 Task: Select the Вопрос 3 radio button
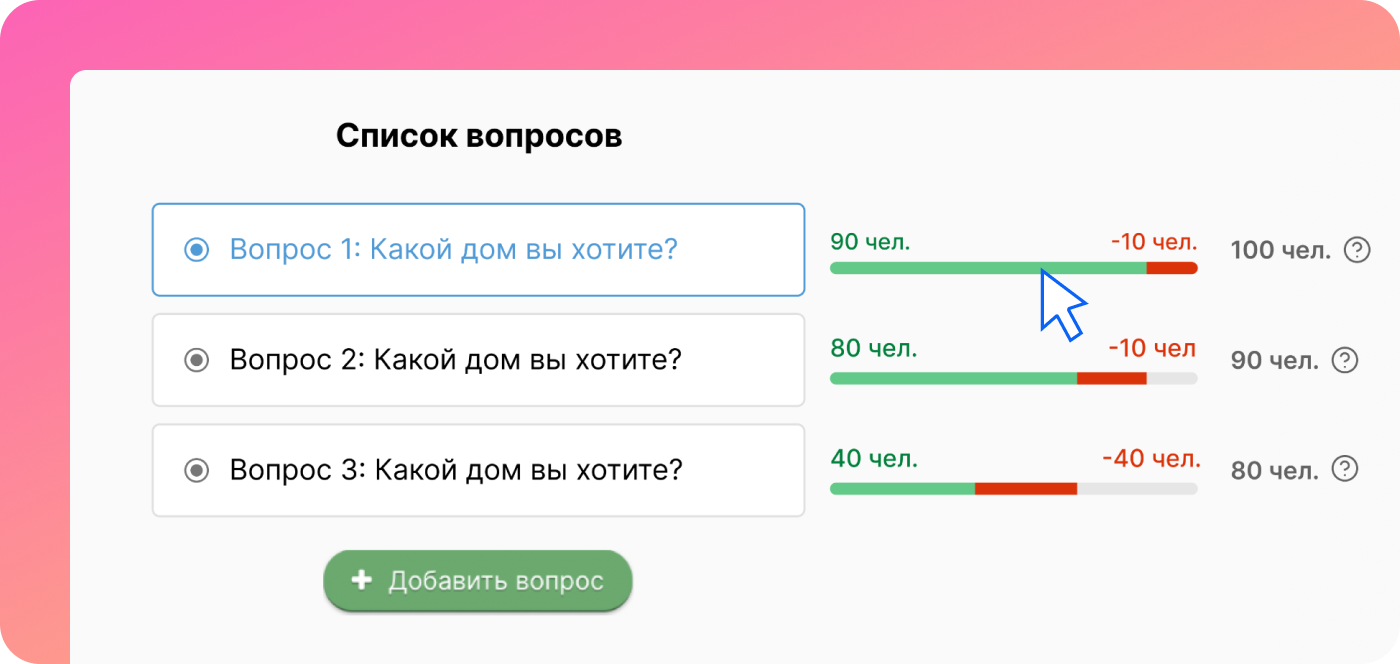click(197, 470)
